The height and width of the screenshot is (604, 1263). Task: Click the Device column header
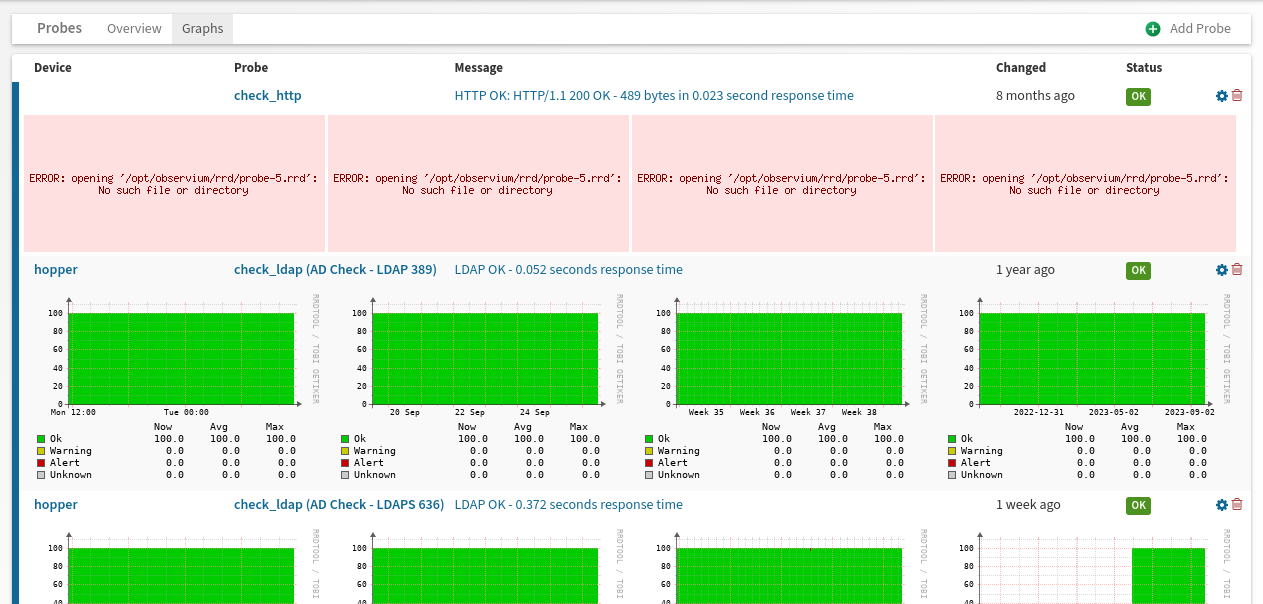pyautogui.click(x=53, y=68)
